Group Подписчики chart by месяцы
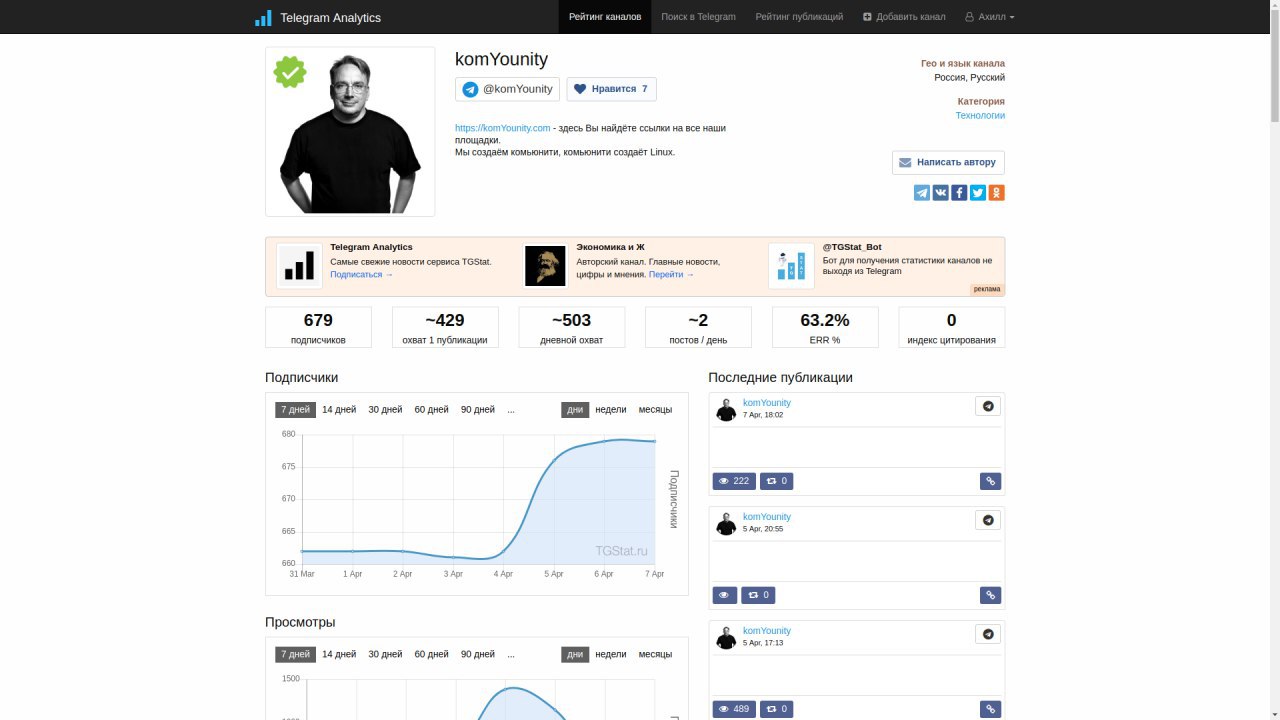1280x720 pixels. [x=655, y=410]
